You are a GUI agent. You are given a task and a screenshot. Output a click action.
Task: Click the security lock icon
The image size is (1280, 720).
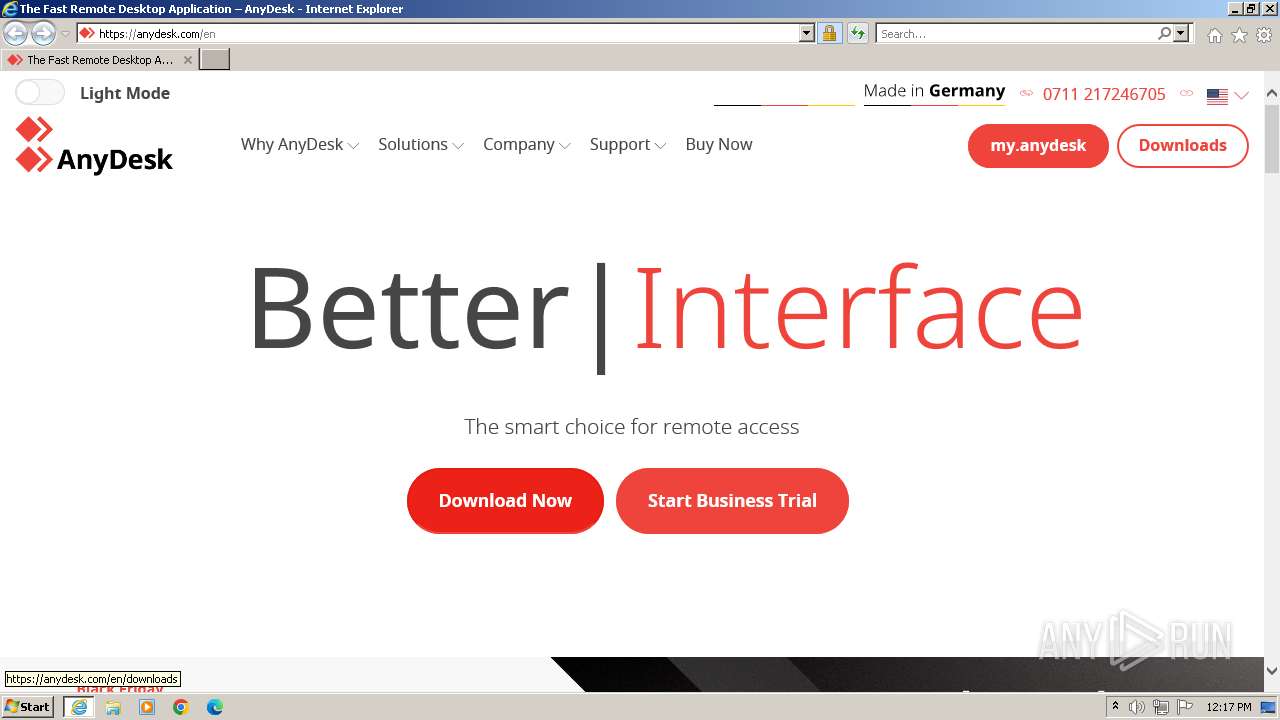829,34
